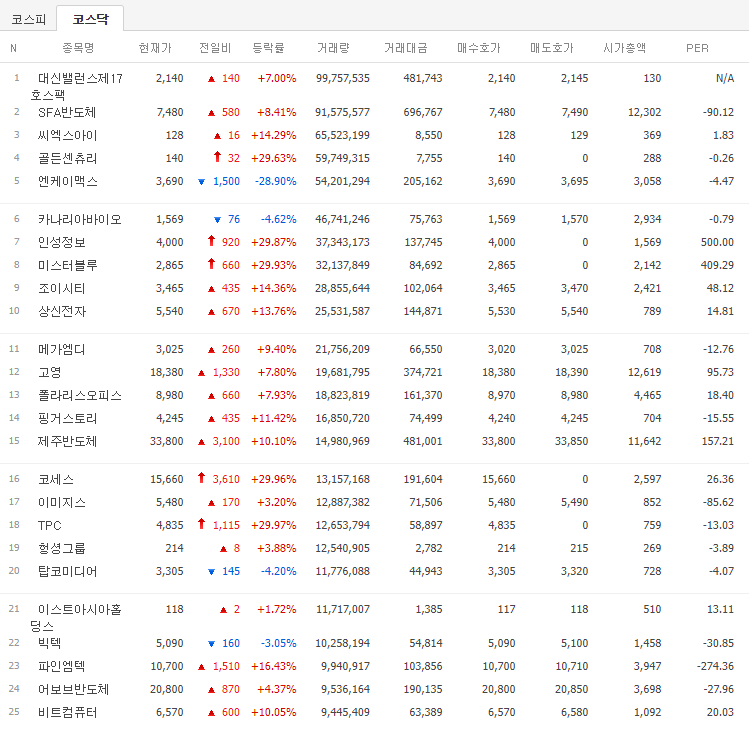Image resolution: width=749 pixels, height=730 pixels.
Task: Click 빅텍 stock name
Action: (x=50, y=643)
